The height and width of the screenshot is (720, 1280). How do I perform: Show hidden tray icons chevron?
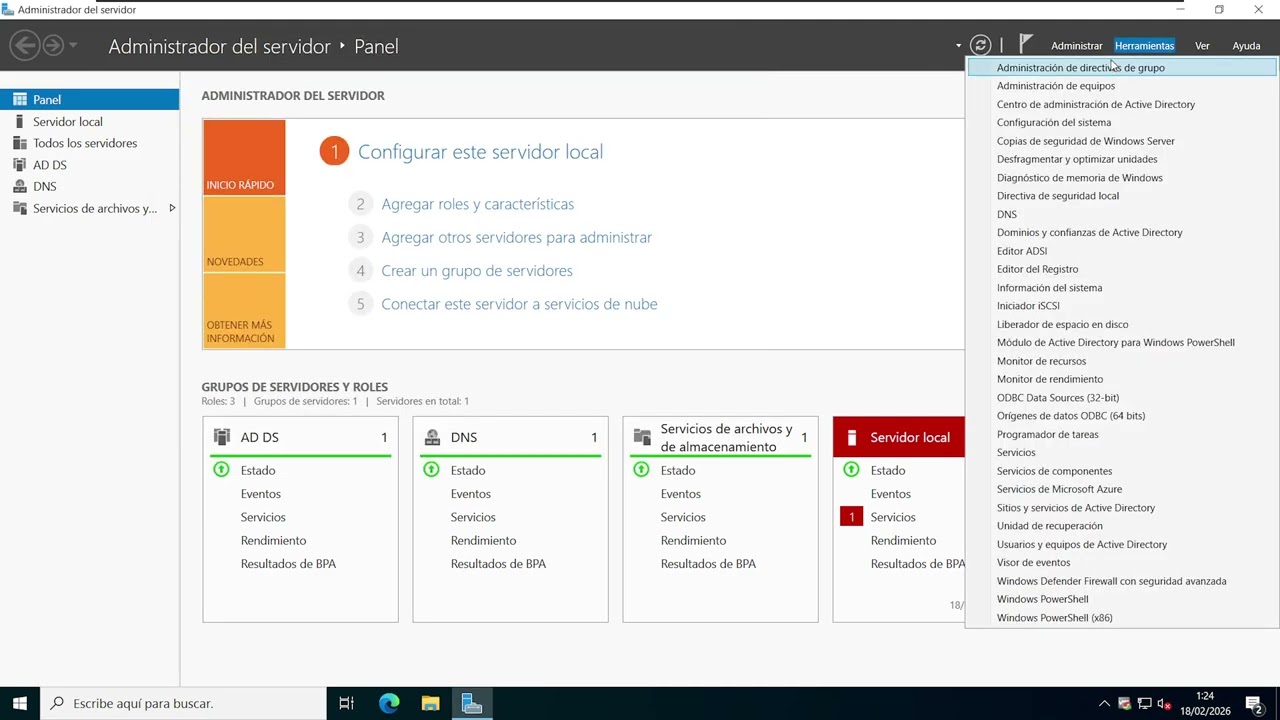click(1104, 703)
